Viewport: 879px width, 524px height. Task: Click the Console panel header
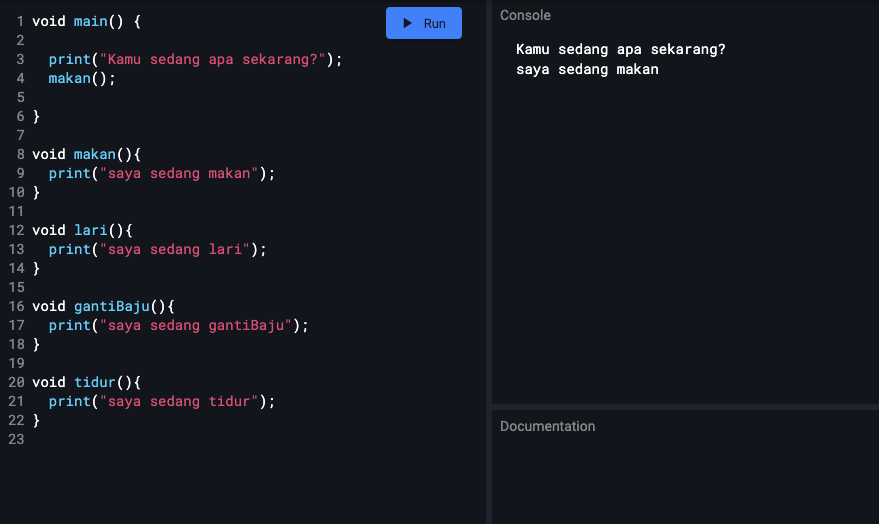(x=525, y=15)
